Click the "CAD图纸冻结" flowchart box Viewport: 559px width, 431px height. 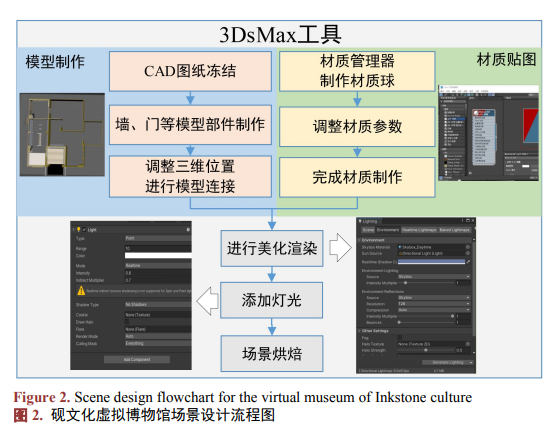pyautogui.click(x=190, y=71)
